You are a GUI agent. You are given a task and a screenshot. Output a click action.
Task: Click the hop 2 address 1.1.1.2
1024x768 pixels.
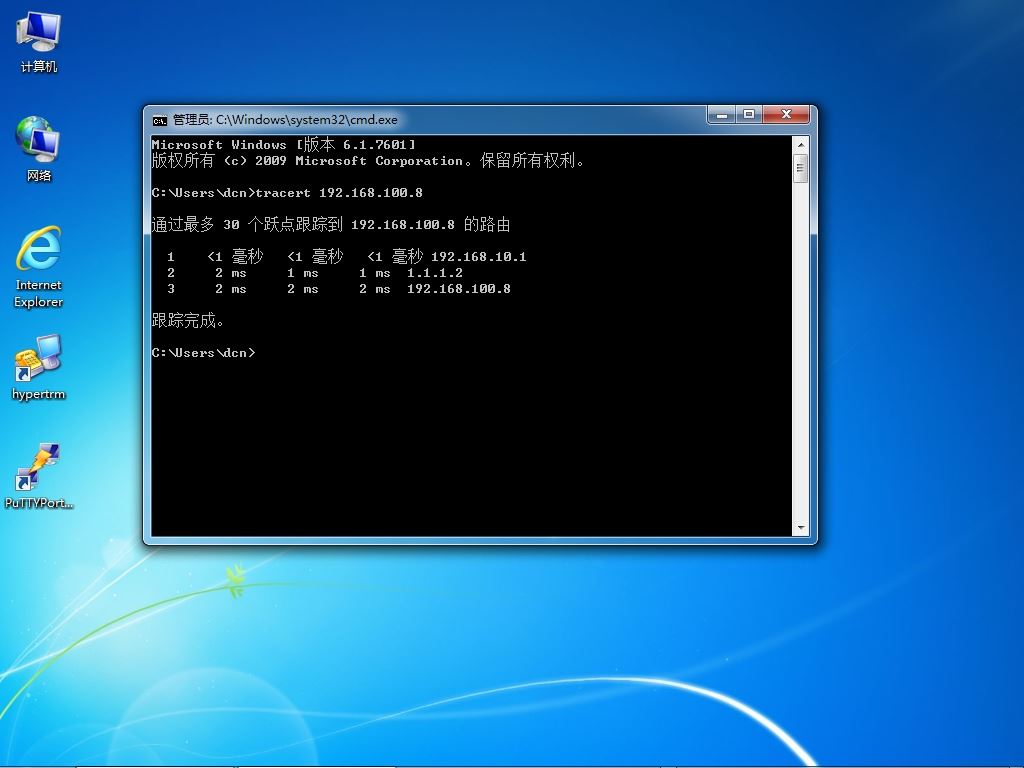pyautogui.click(x=435, y=273)
